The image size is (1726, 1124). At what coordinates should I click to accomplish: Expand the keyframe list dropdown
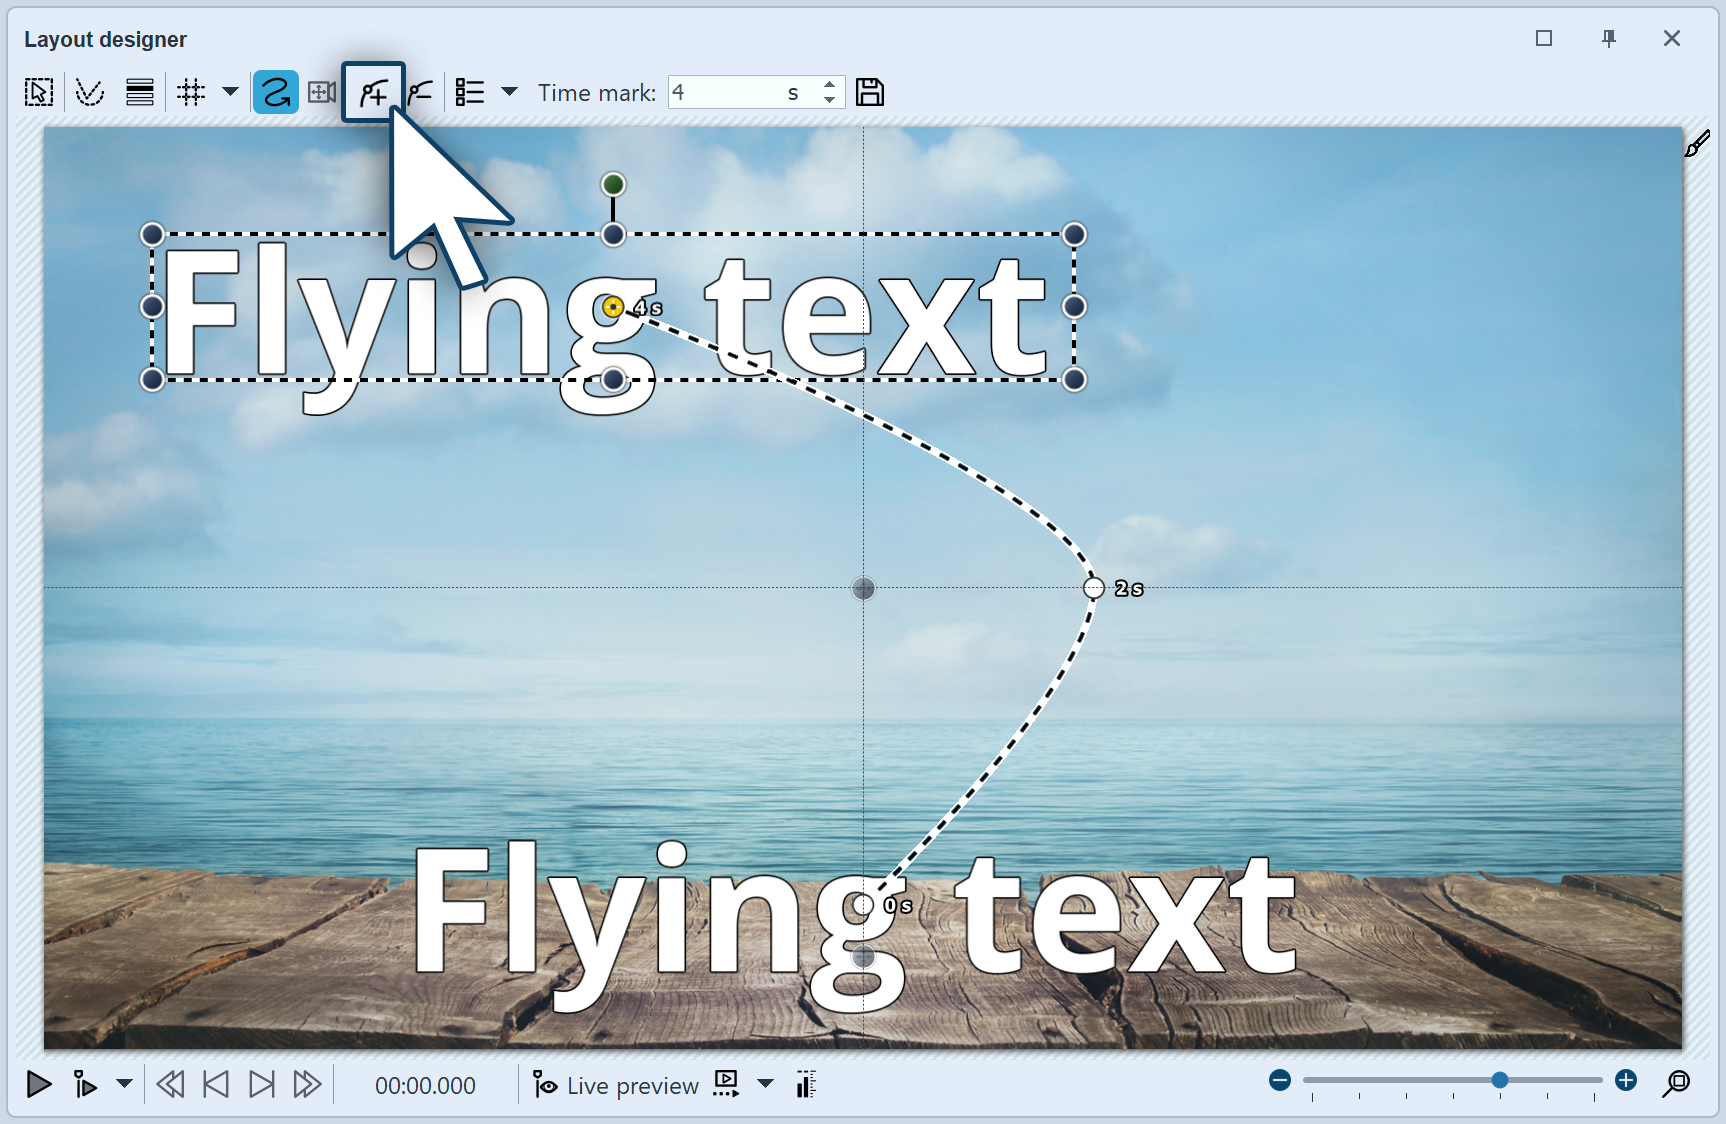point(510,92)
